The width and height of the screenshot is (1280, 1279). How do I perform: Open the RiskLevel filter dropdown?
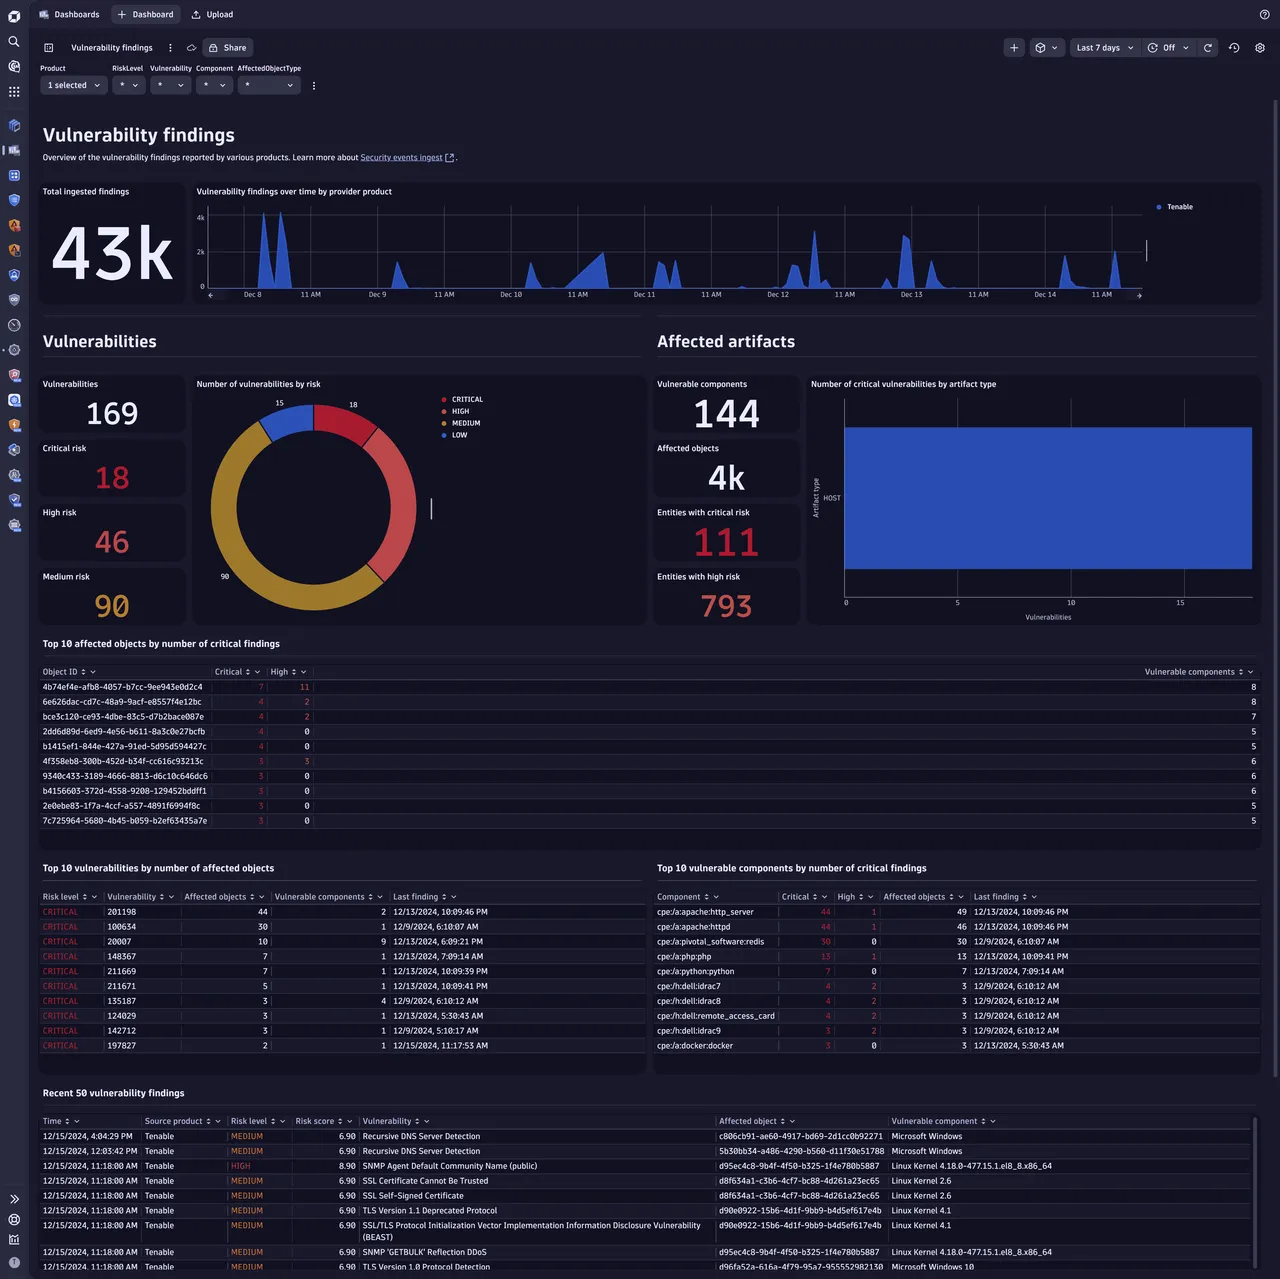129,86
